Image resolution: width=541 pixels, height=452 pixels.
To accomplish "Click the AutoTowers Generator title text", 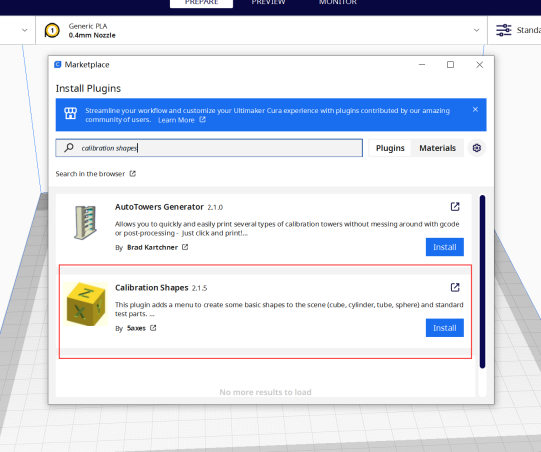I will pos(159,207).
